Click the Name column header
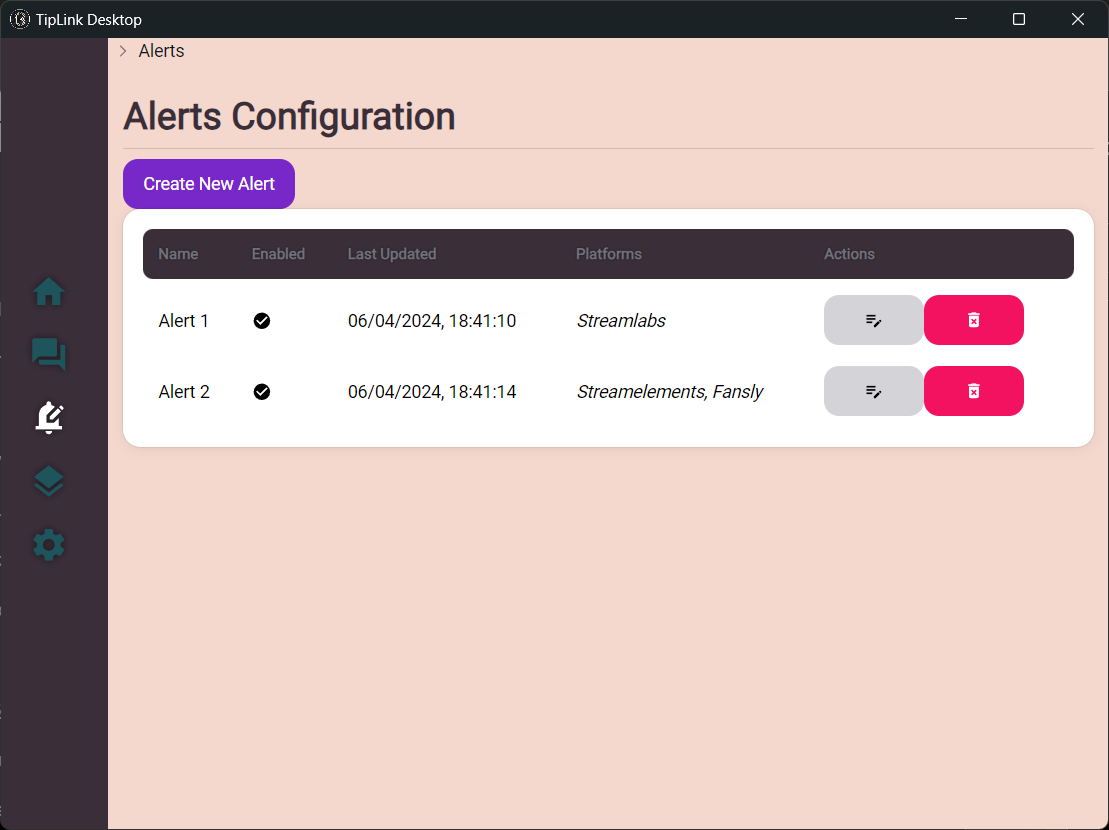Image resolution: width=1109 pixels, height=830 pixels. (178, 254)
